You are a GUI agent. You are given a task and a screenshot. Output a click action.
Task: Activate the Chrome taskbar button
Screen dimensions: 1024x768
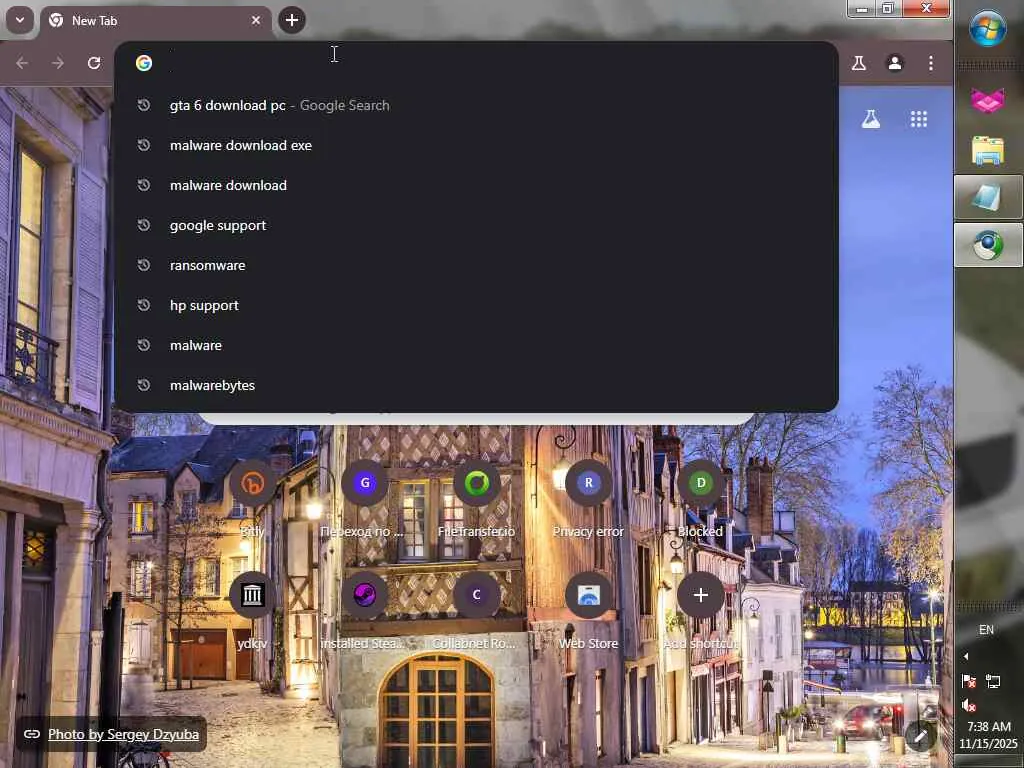pyautogui.click(x=988, y=245)
